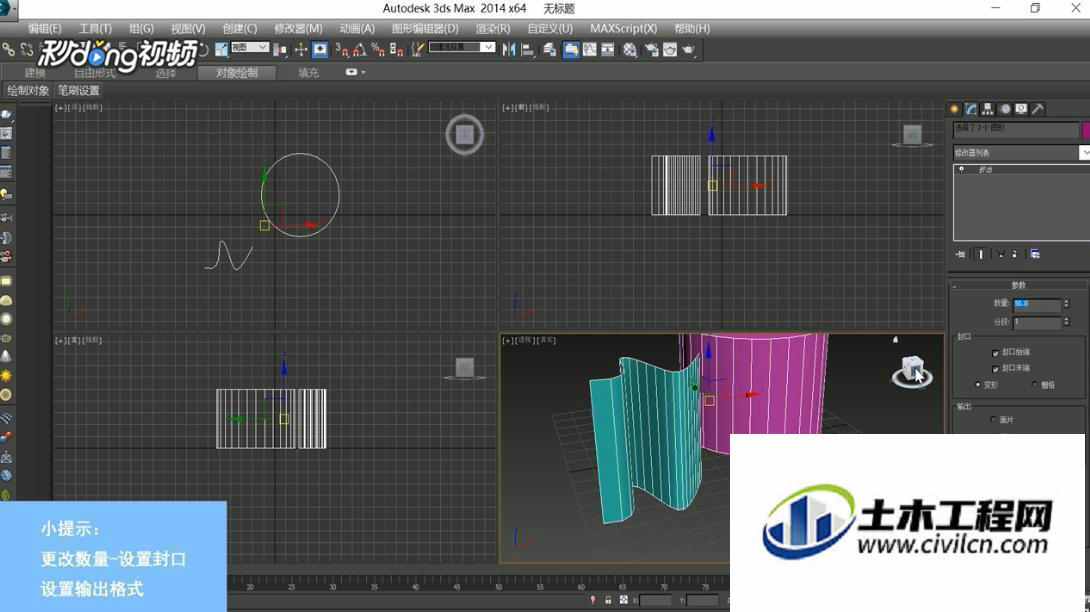The height and width of the screenshot is (612, 1090).
Task: Switch to the 对象绘制 ribbon tab
Action: 236,72
